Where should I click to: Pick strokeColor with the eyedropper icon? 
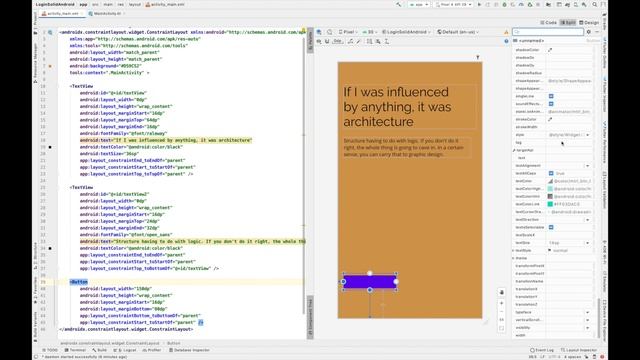pos(550,119)
